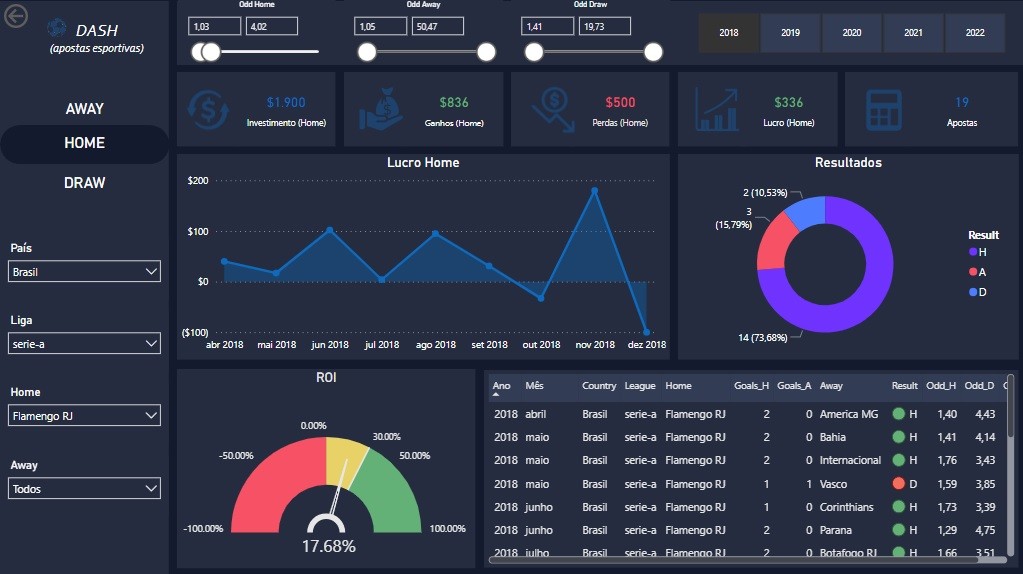Screen dimensions: 1023x574
Task: Click the Odd Home minimum value field
Action: (214, 26)
